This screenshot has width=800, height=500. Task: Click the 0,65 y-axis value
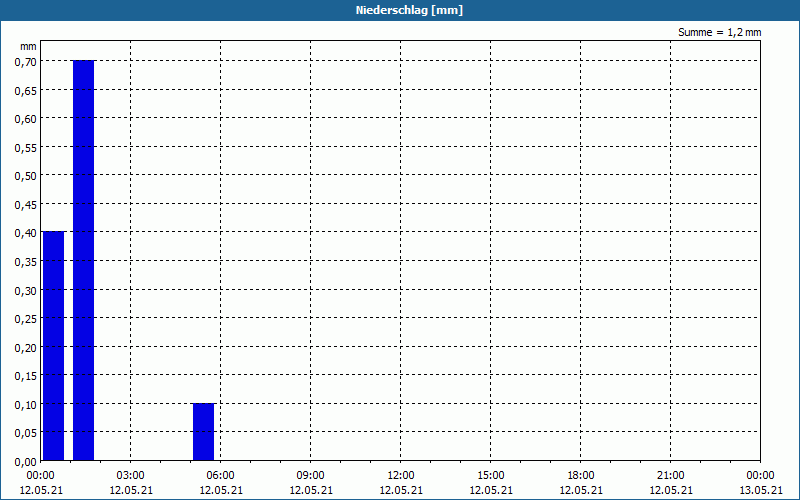[x=26, y=91]
